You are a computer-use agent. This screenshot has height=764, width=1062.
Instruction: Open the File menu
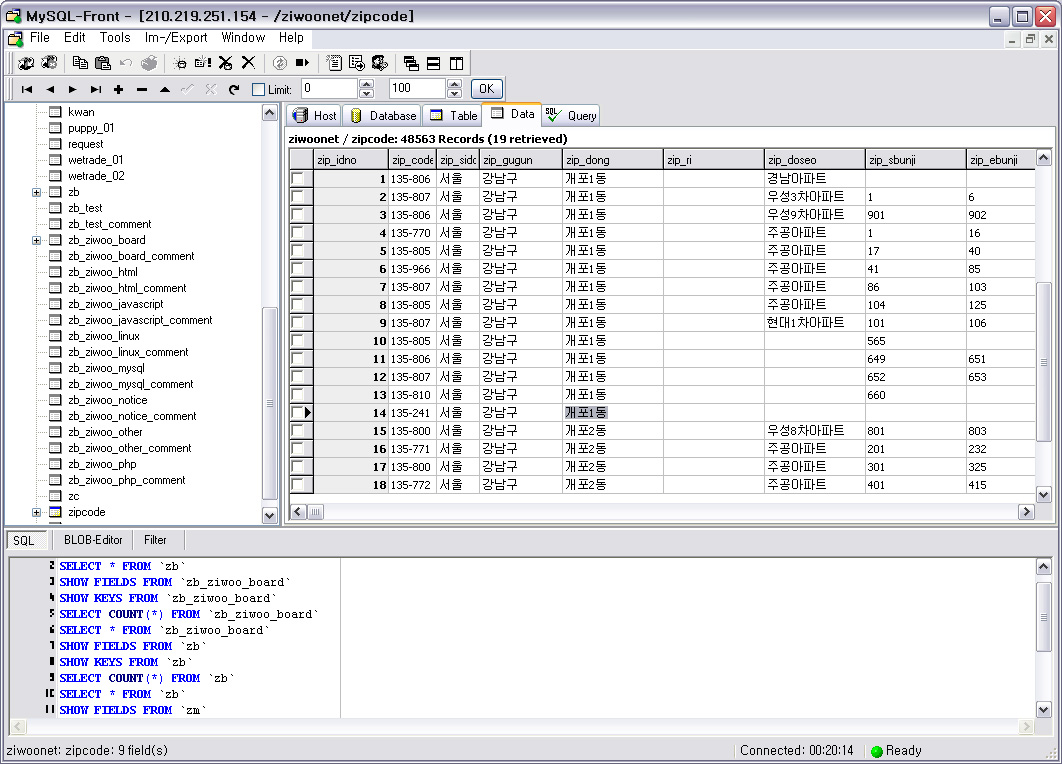coord(40,38)
